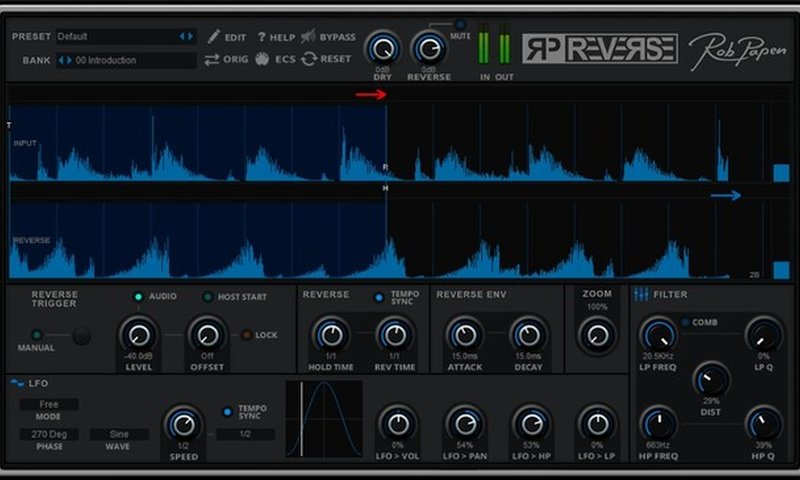Click the LFO wave icon
The width and height of the screenshot is (800, 480).
pyautogui.click(x=17, y=383)
